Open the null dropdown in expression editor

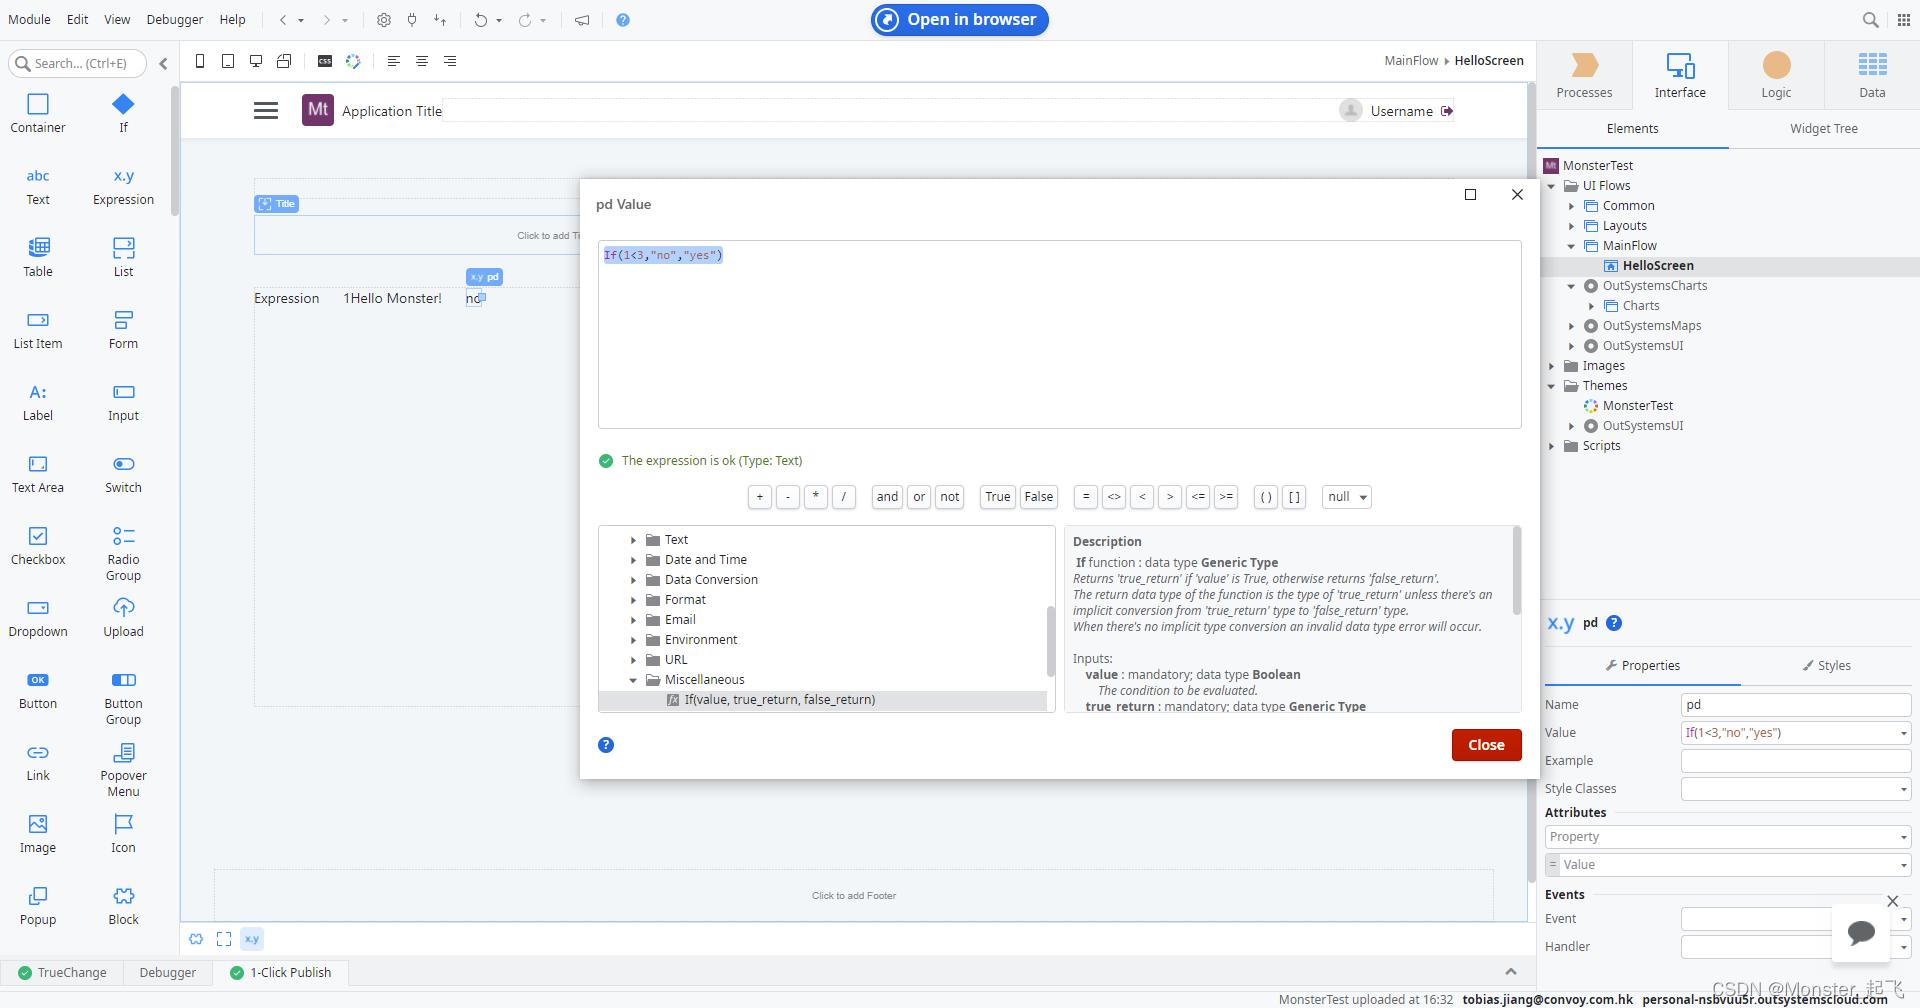1347,497
